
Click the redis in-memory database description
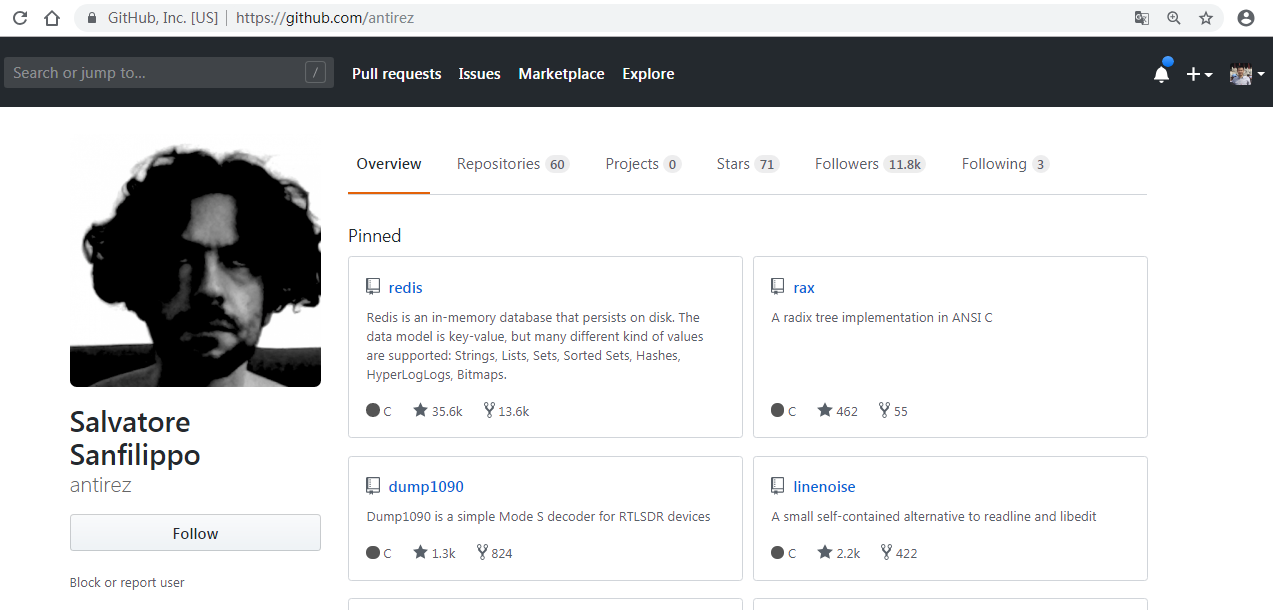click(535, 346)
